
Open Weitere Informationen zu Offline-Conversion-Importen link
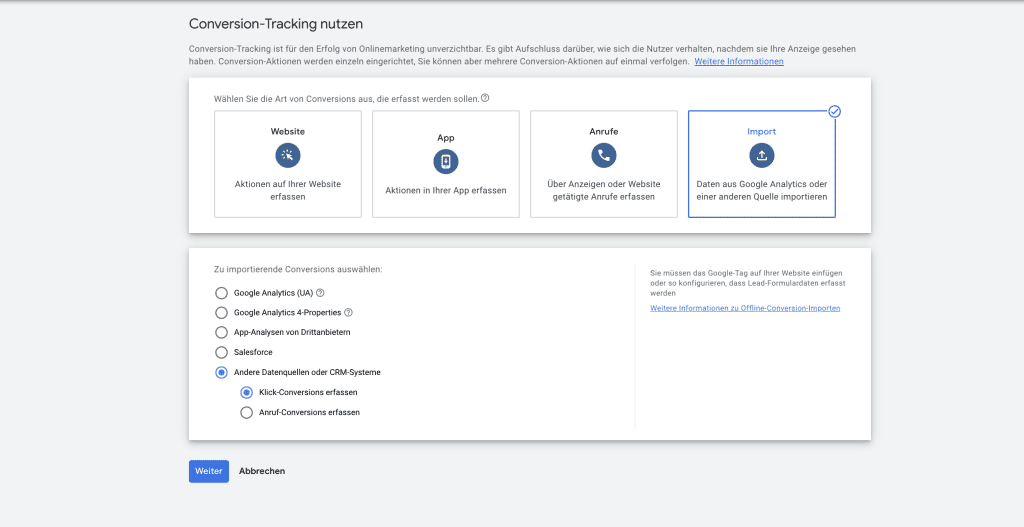(x=745, y=308)
